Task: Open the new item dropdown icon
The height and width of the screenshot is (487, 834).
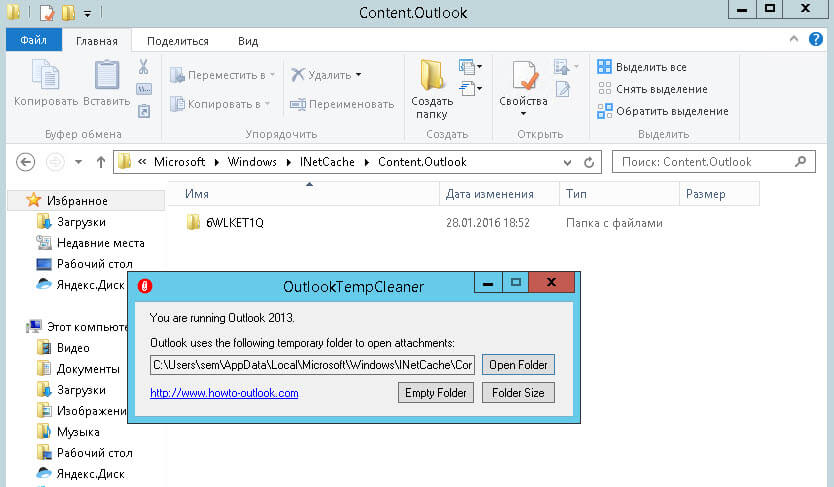Action: click(x=471, y=67)
